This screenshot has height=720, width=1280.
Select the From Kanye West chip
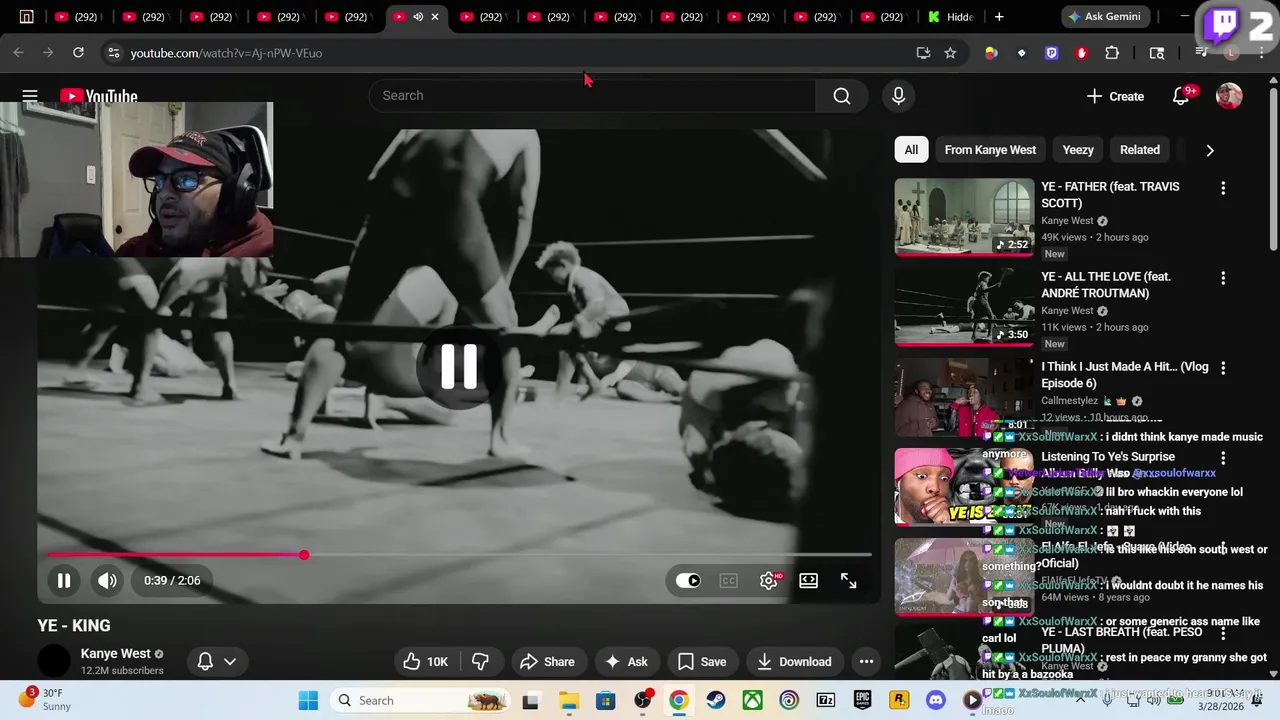(990, 150)
